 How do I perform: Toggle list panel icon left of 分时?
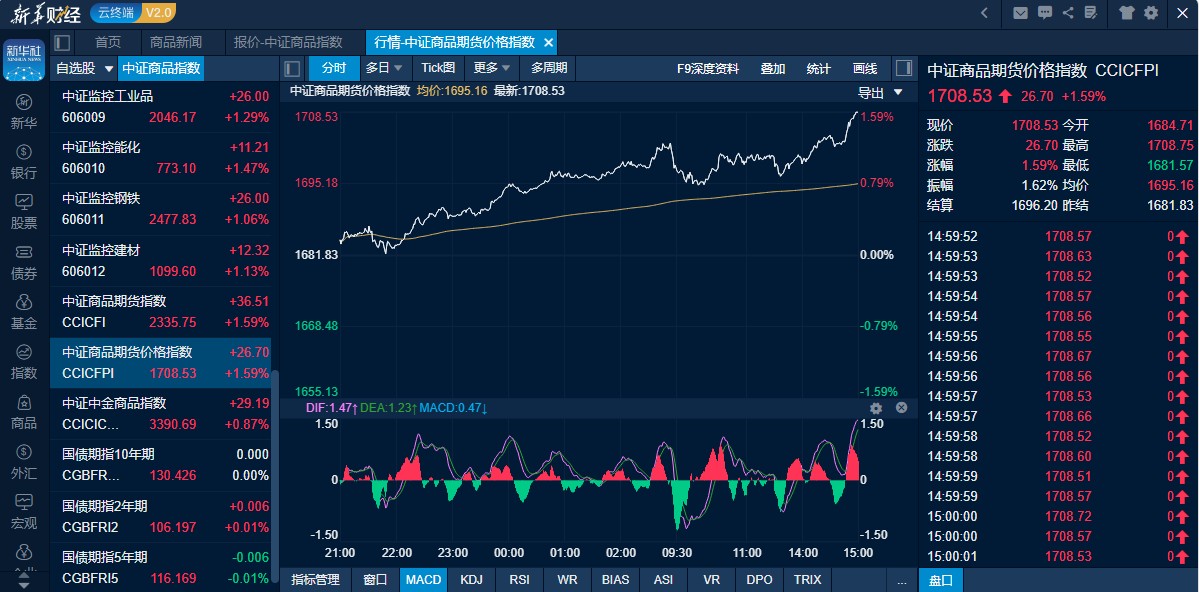292,69
